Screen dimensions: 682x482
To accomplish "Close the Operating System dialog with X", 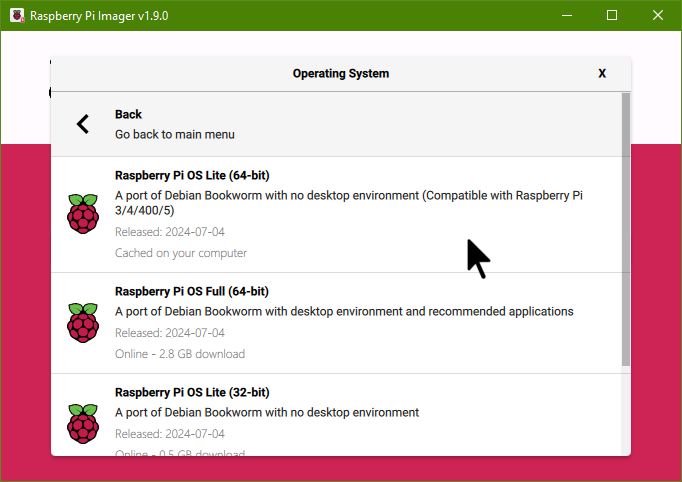I will [x=602, y=73].
